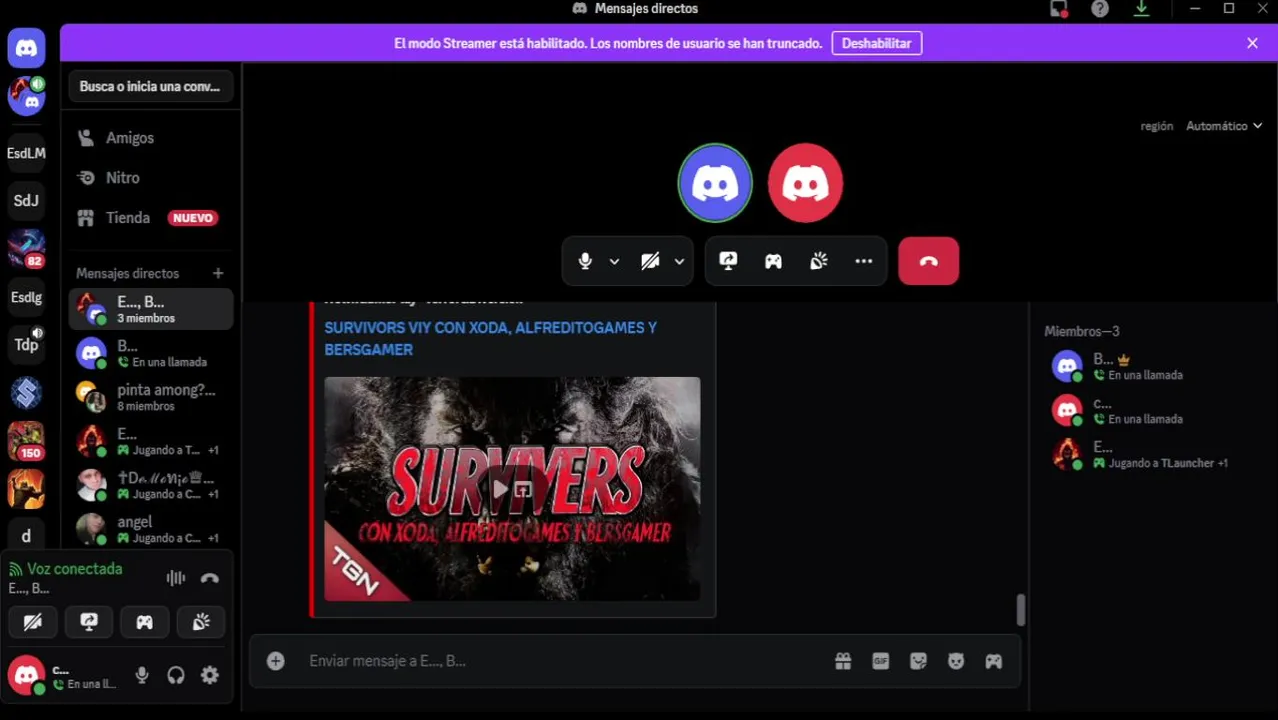This screenshot has height=720, width=1278.
Task: Click chat scrollbar thumb
Action: tap(1020, 610)
